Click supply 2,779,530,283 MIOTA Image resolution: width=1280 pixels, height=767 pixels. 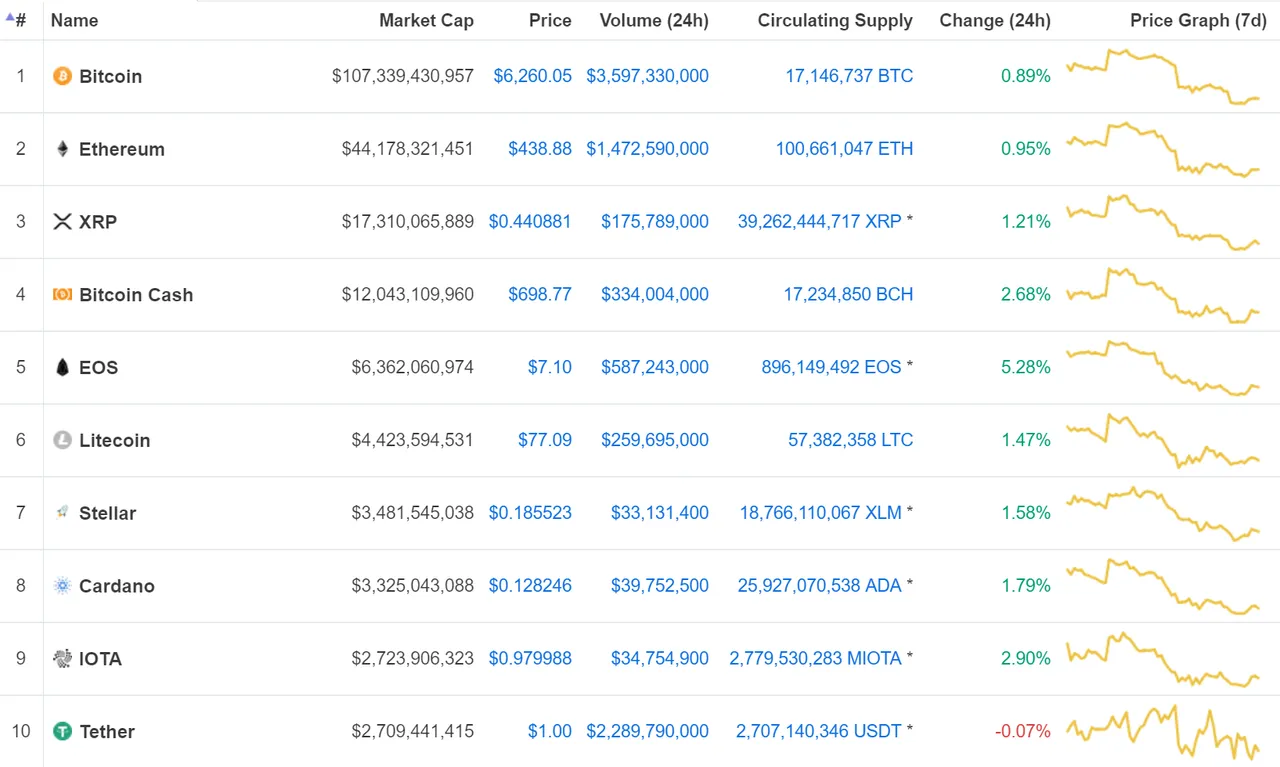[x=816, y=659]
